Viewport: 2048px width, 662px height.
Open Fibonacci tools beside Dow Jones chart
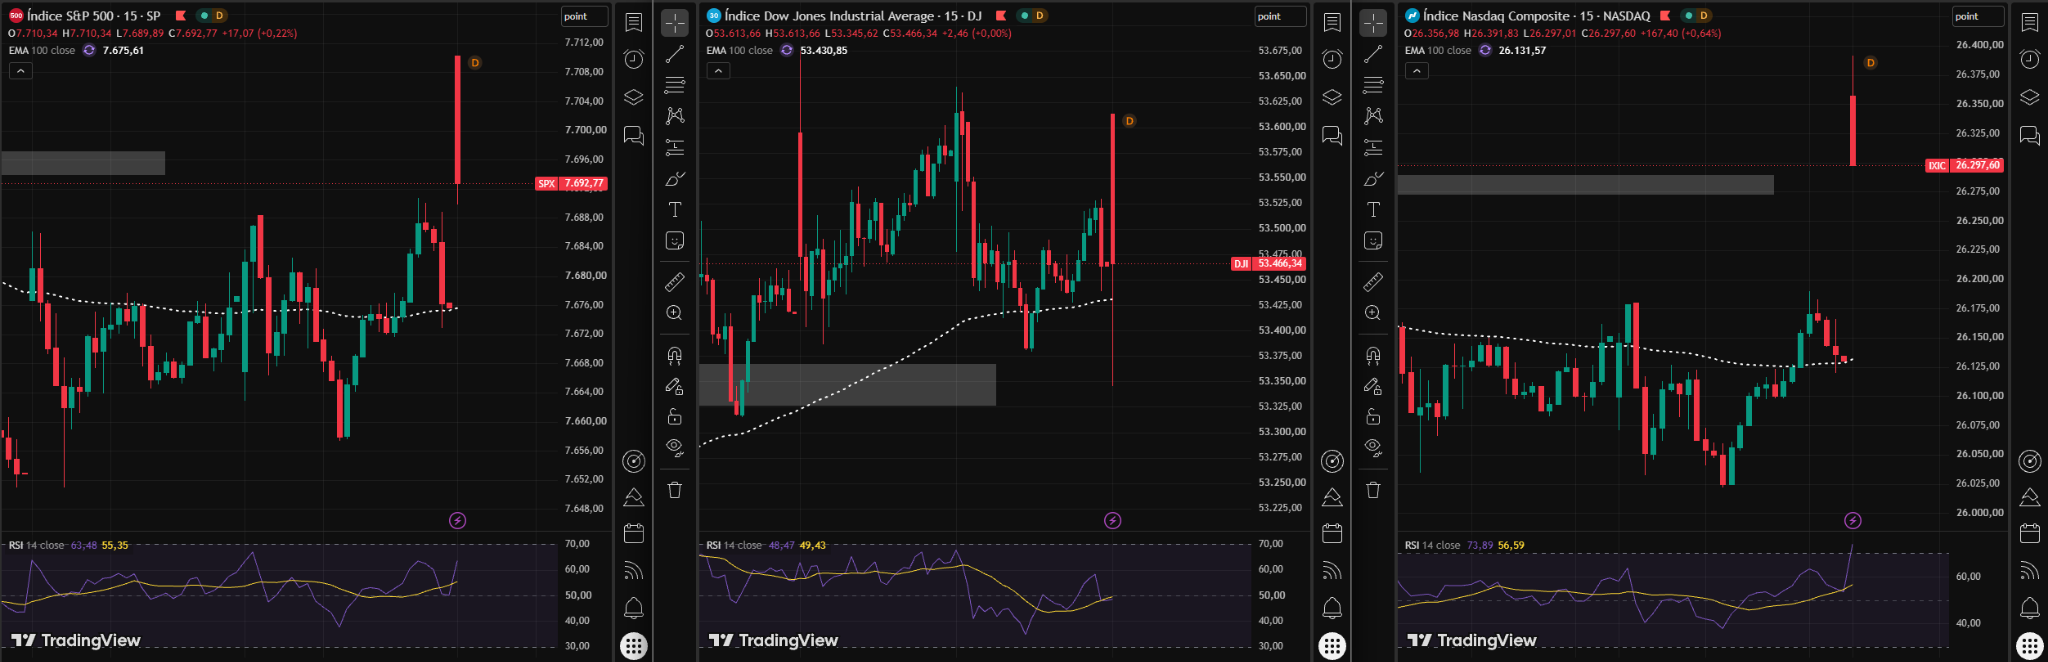pyautogui.click(x=675, y=85)
